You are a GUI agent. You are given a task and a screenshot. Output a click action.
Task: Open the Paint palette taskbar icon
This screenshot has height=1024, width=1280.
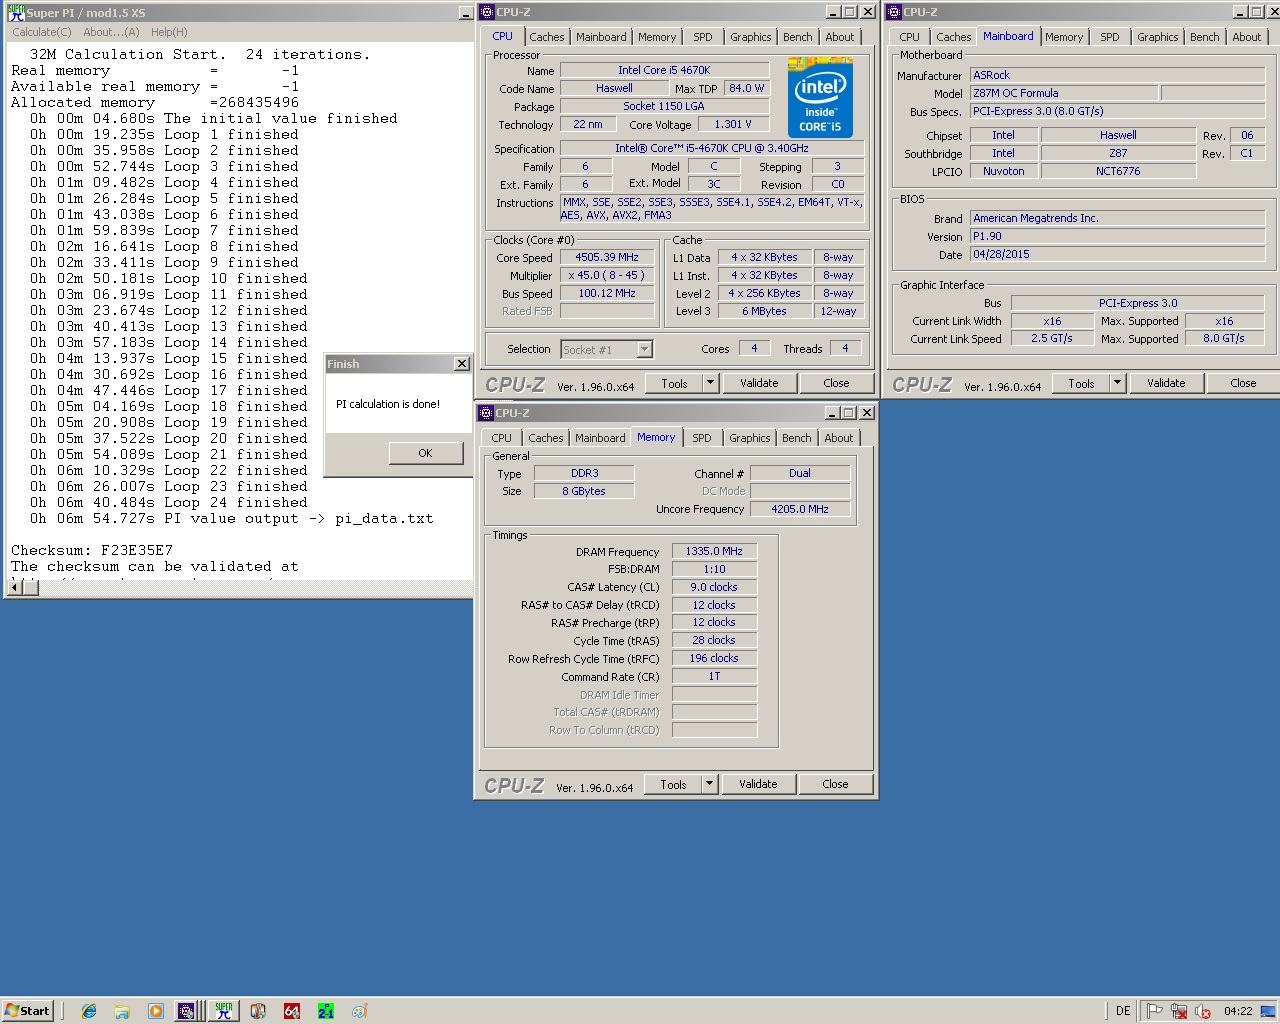360,1011
